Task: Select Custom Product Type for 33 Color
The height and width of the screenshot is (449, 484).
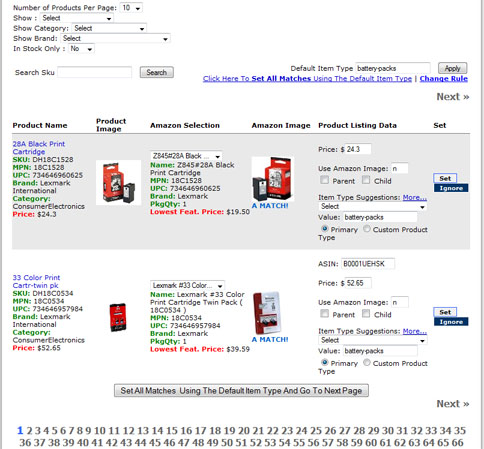Action: pos(367,362)
